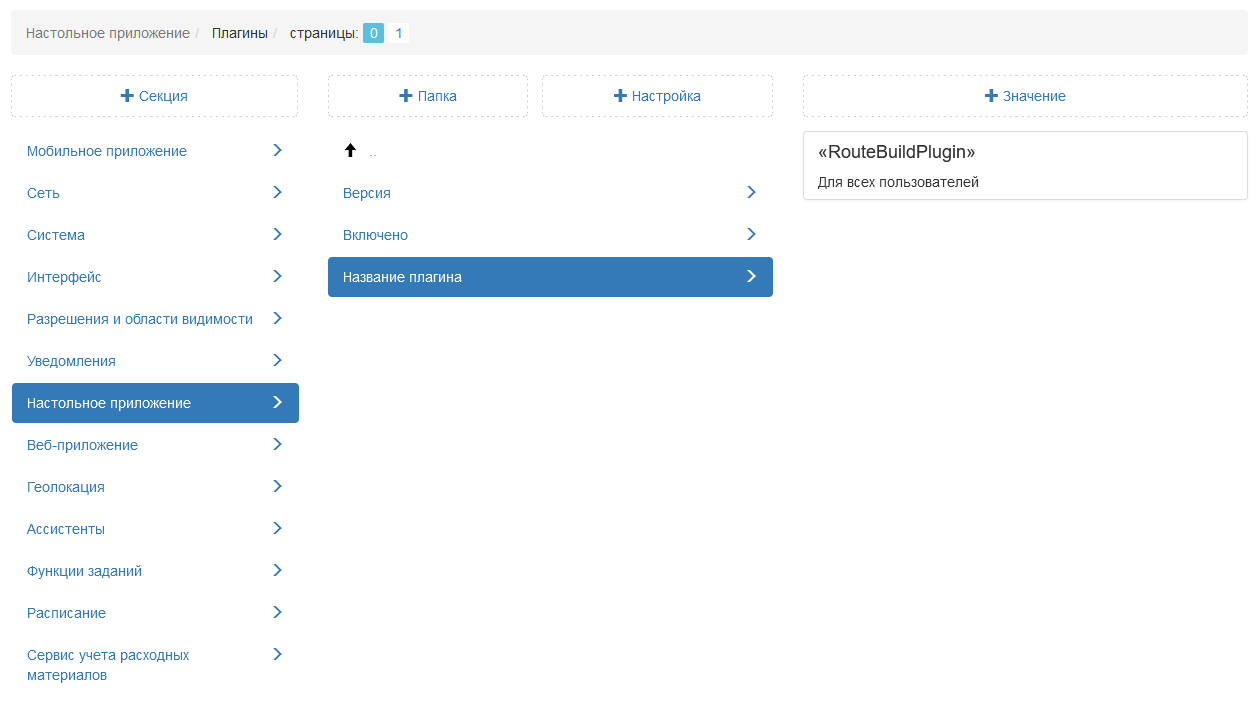
Task: Click the up arrow to go to parent folder
Action: coord(350,151)
